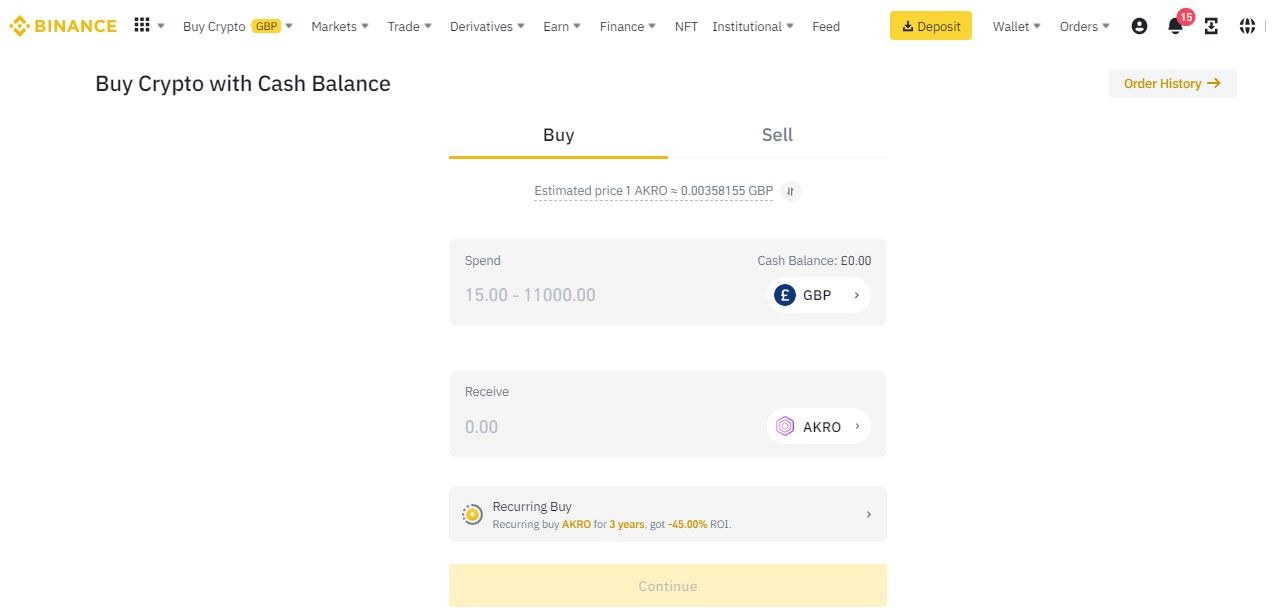The height and width of the screenshot is (613, 1272).
Task: Expand the Wallet dropdown menu
Action: (x=1016, y=27)
